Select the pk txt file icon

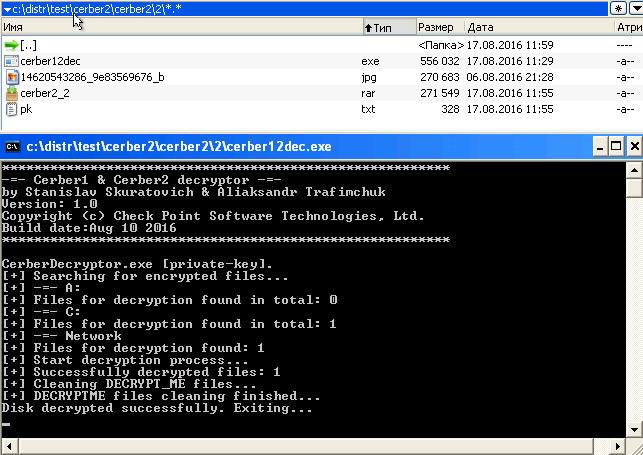pyautogui.click(x=11, y=109)
